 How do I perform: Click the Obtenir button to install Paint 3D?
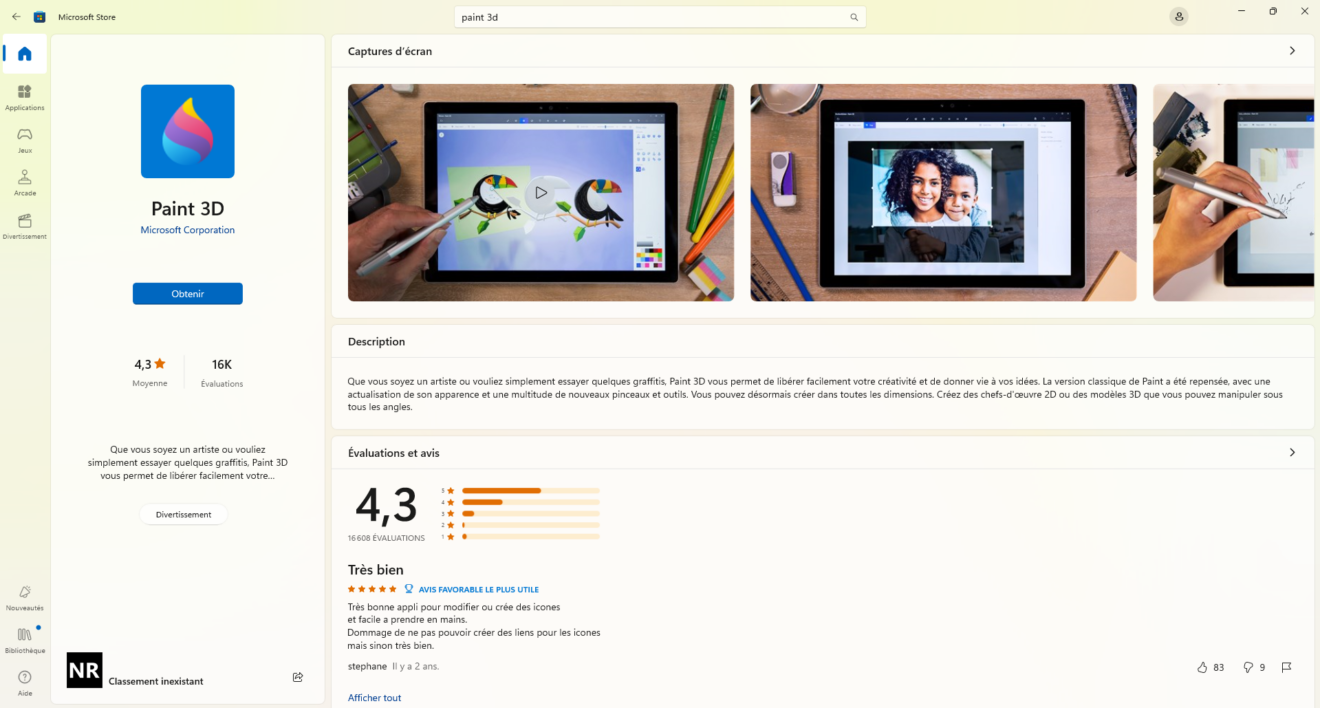(187, 293)
